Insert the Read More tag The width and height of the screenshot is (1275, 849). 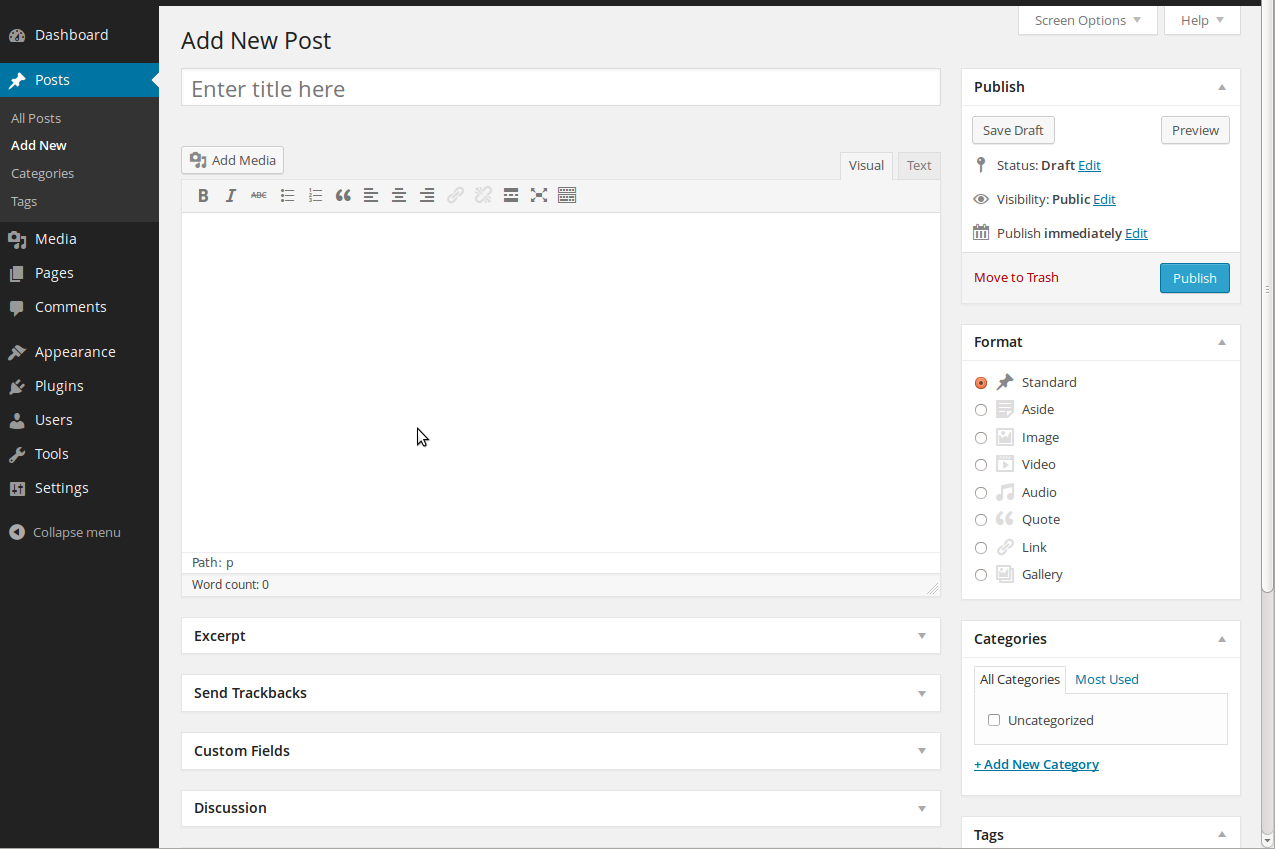tap(511, 195)
